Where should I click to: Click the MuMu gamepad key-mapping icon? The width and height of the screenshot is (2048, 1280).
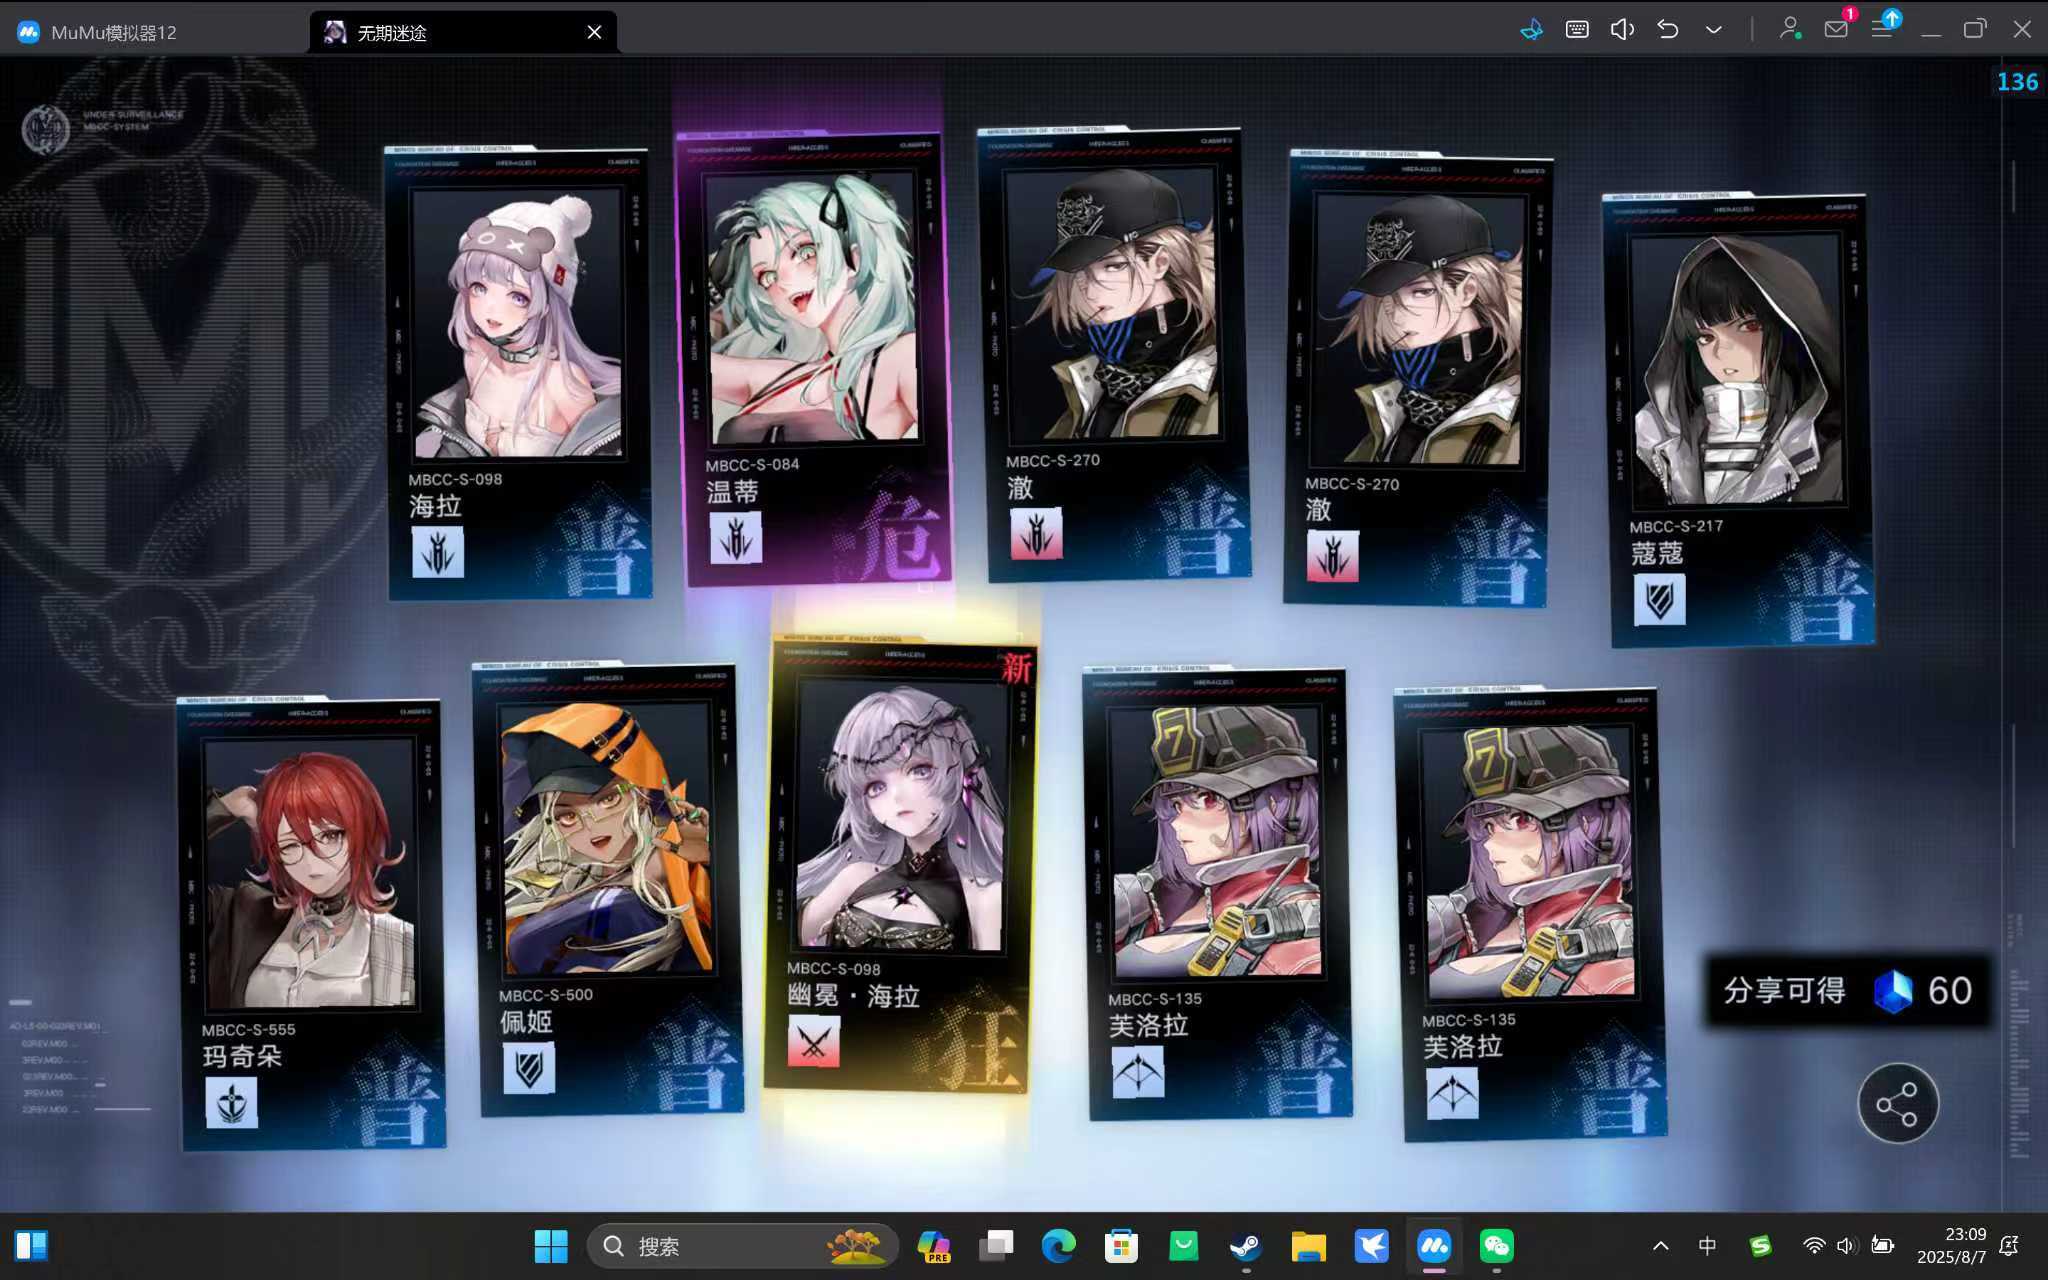point(1531,30)
